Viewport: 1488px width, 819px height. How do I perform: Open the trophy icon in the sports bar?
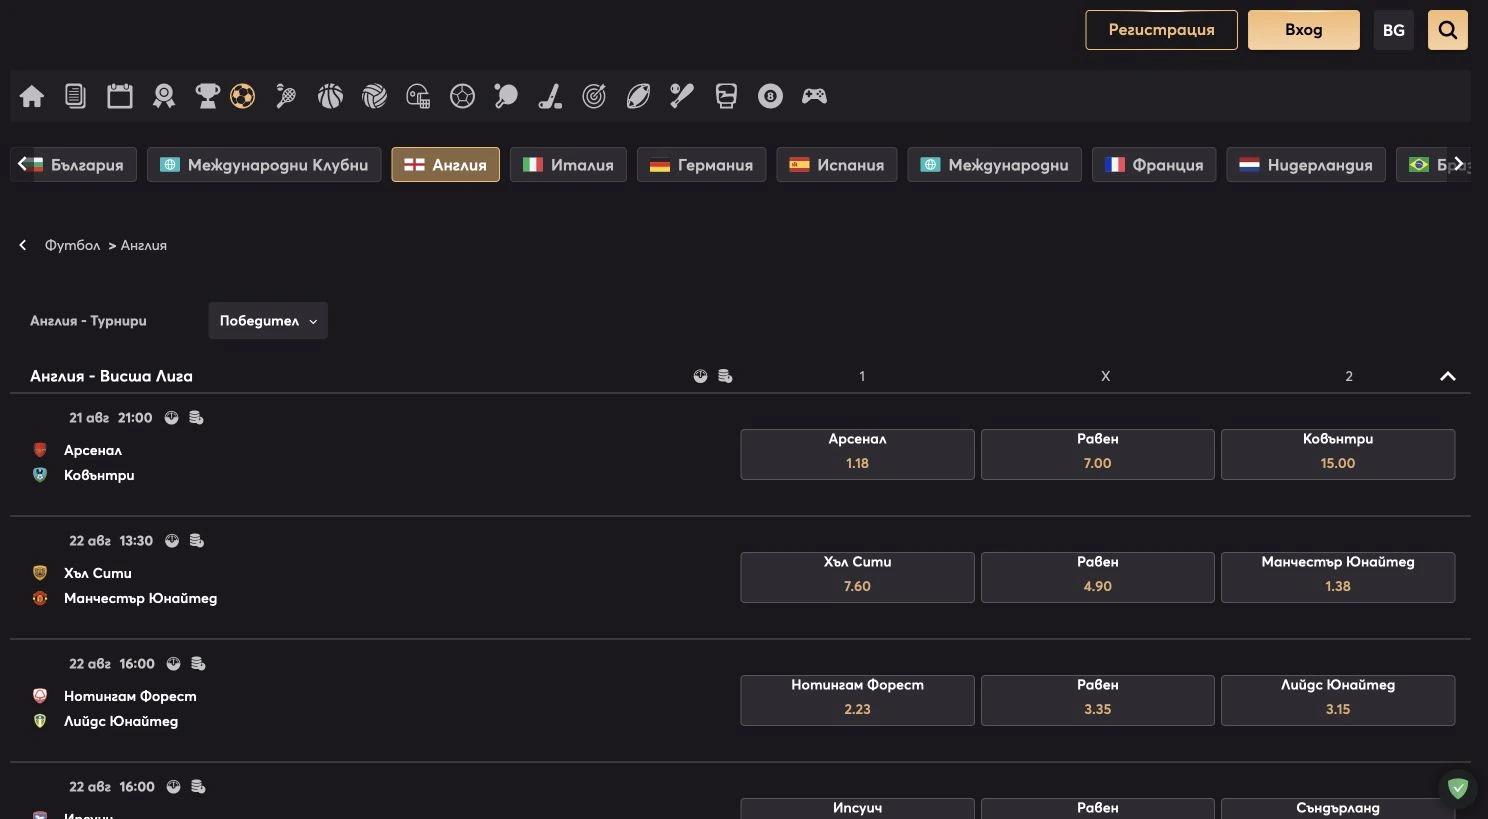(207, 96)
